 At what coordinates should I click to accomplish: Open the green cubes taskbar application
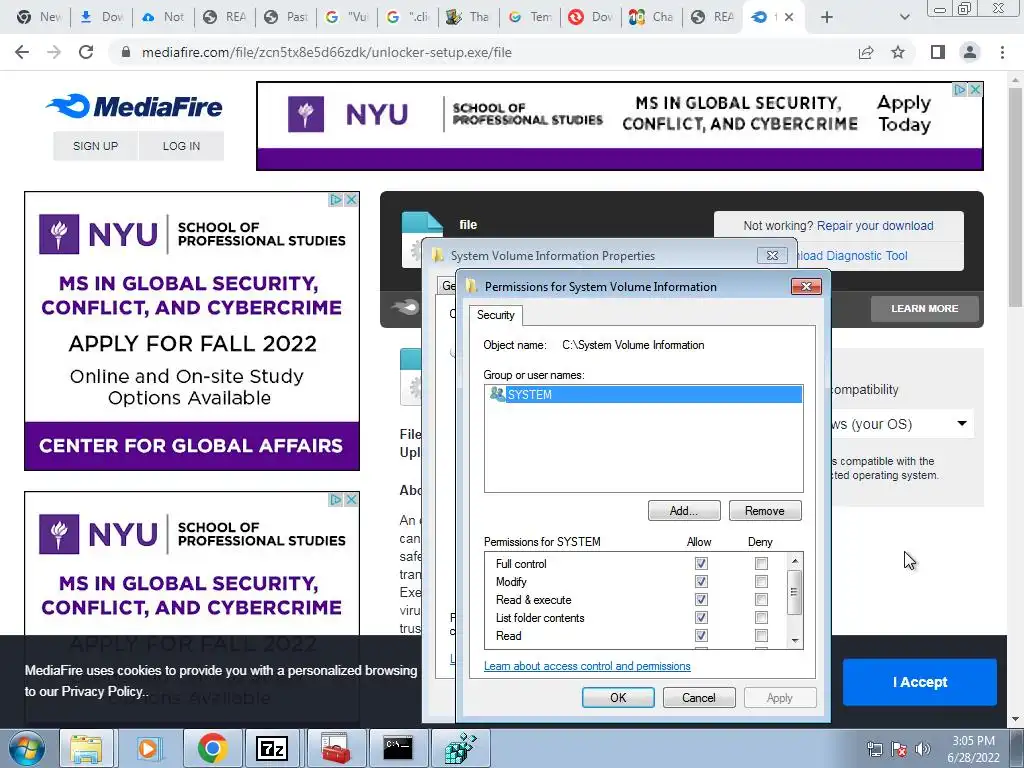(460, 748)
